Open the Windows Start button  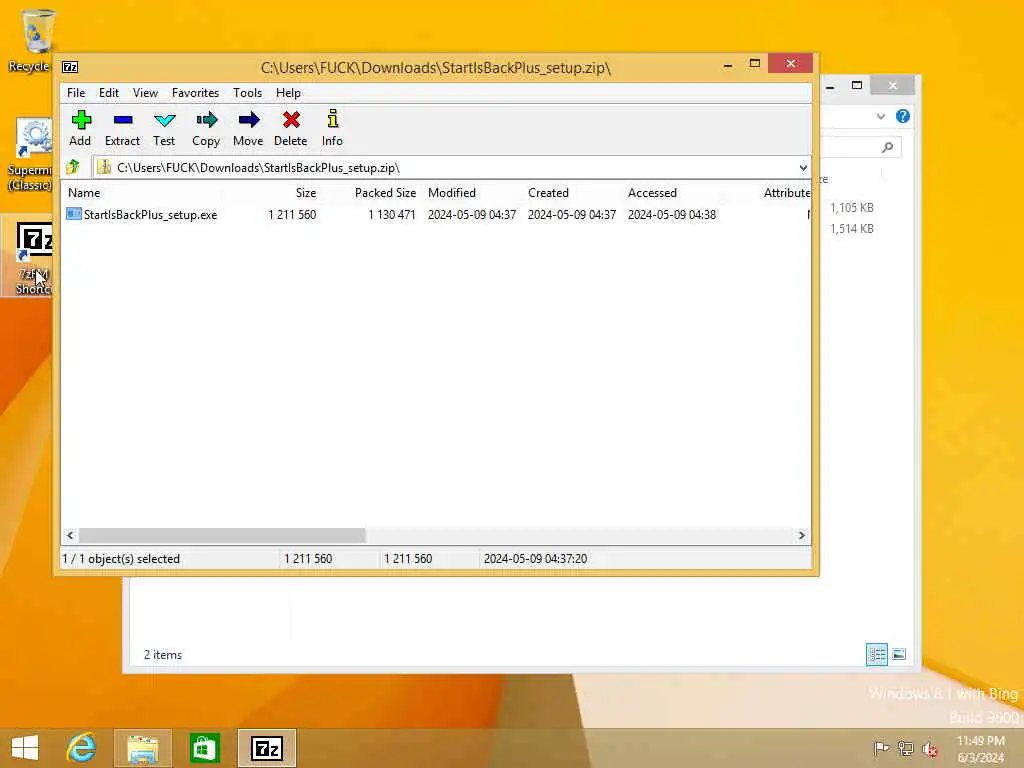click(25, 748)
